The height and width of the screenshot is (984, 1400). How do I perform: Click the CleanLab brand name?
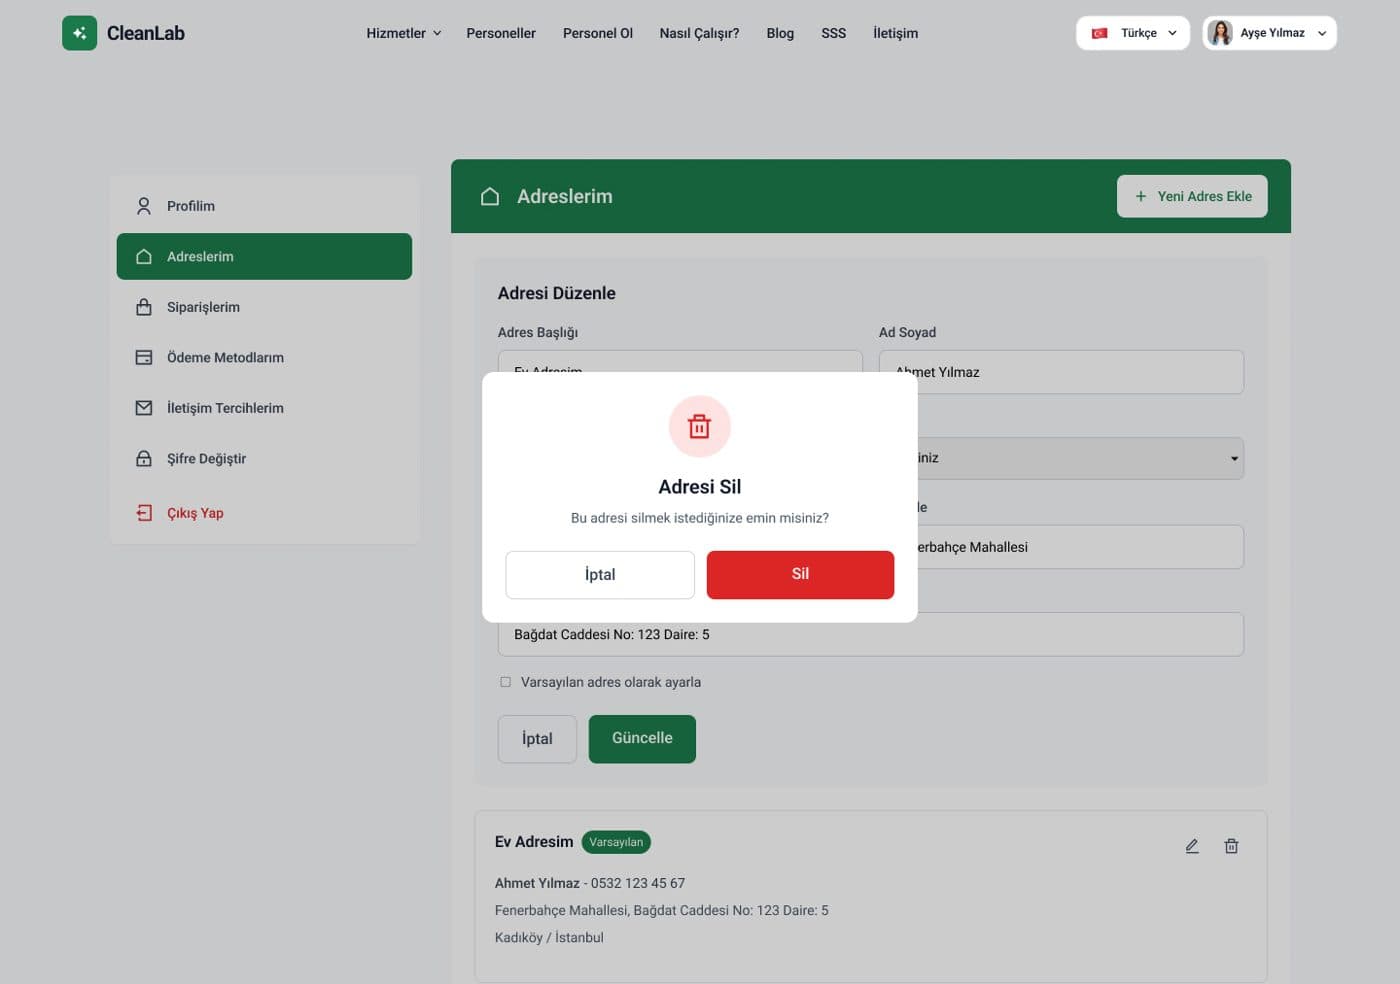(x=146, y=33)
